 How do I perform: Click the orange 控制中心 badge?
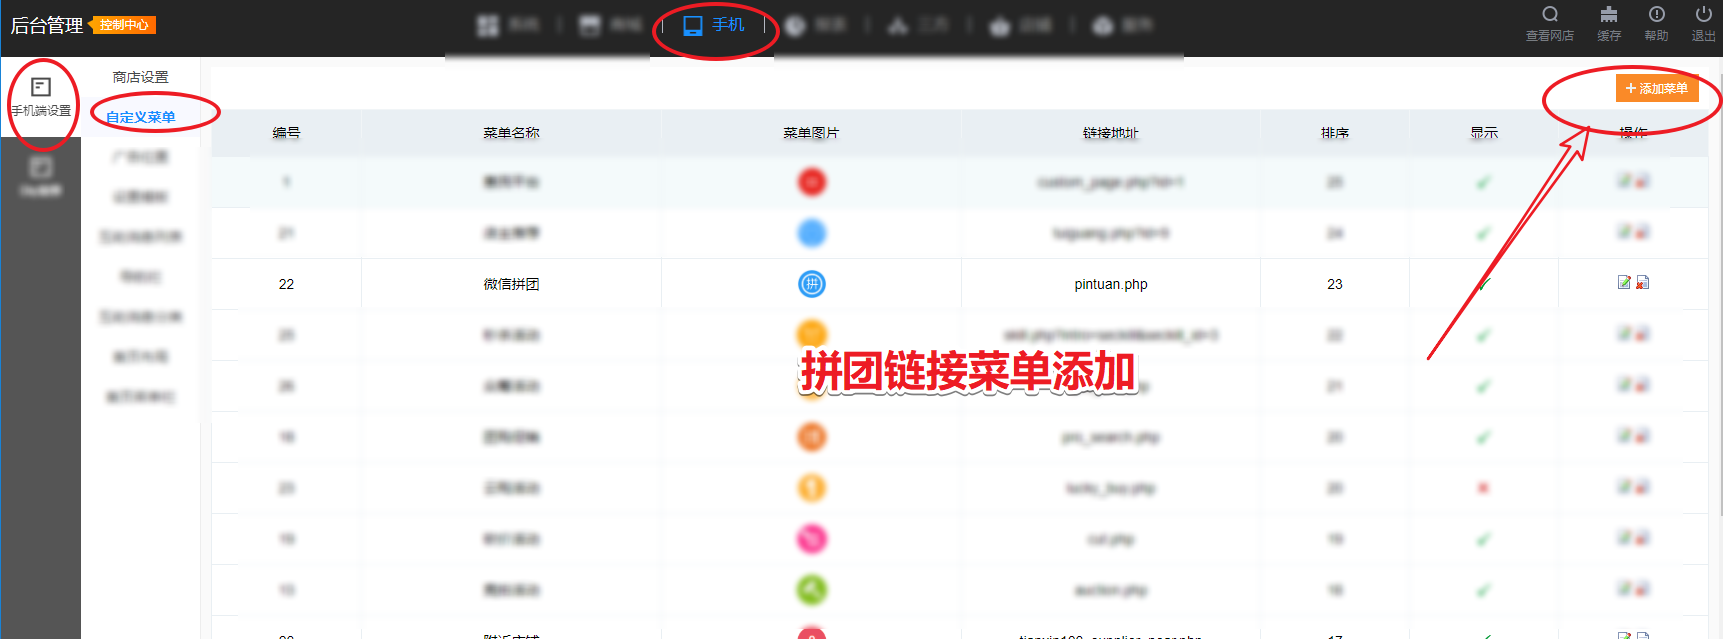tap(123, 25)
